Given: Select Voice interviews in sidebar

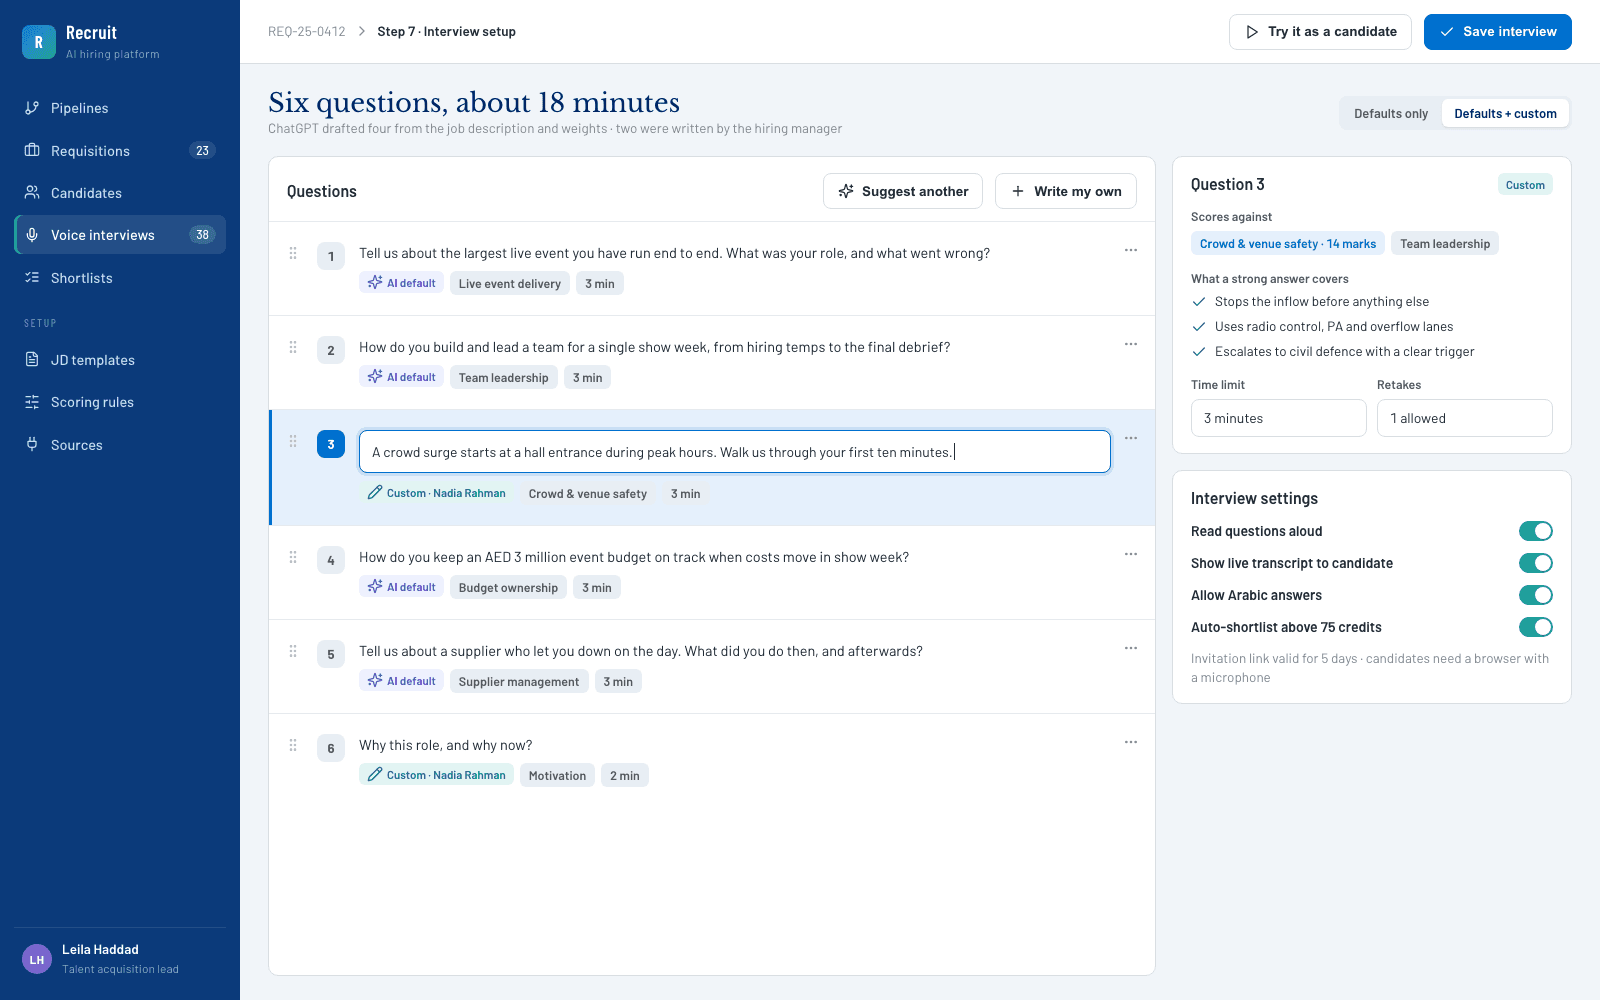Looking at the screenshot, I should tap(120, 235).
